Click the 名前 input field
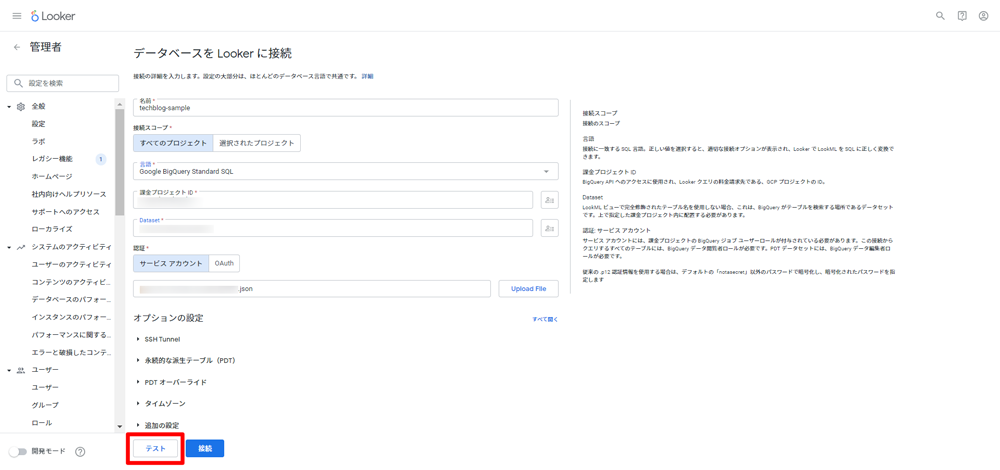Image resolution: width=1000 pixels, height=470 pixels. [345, 108]
